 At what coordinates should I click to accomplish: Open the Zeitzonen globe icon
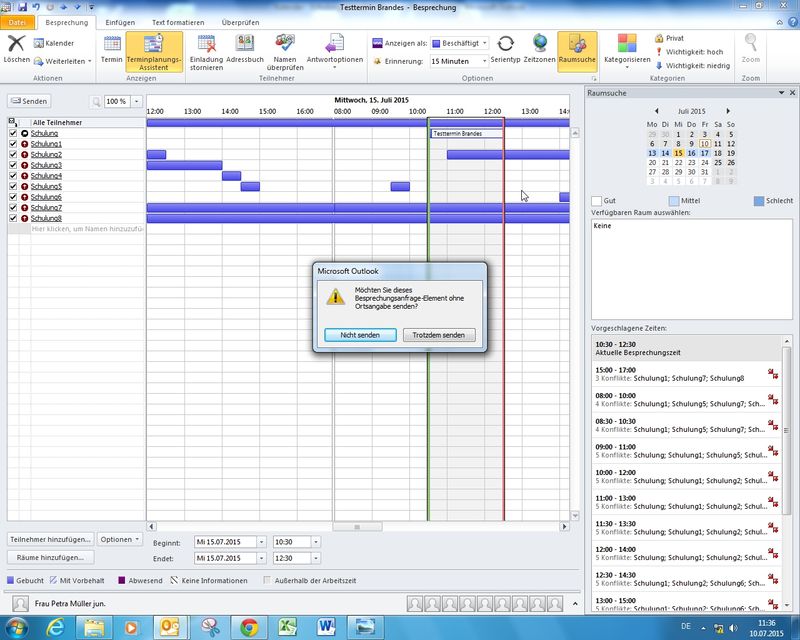(x=540, y=44)
